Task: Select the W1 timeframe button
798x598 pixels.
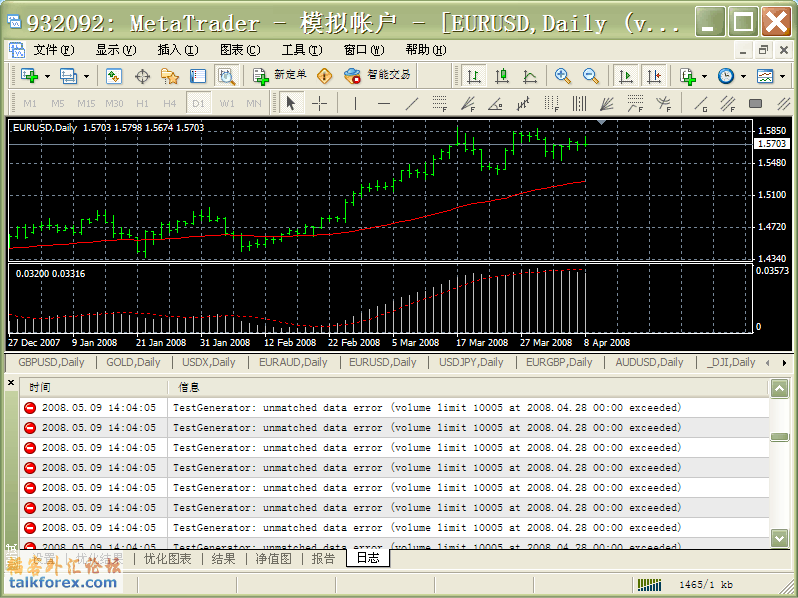Action: pyautogui.click(x=227, y=104)
